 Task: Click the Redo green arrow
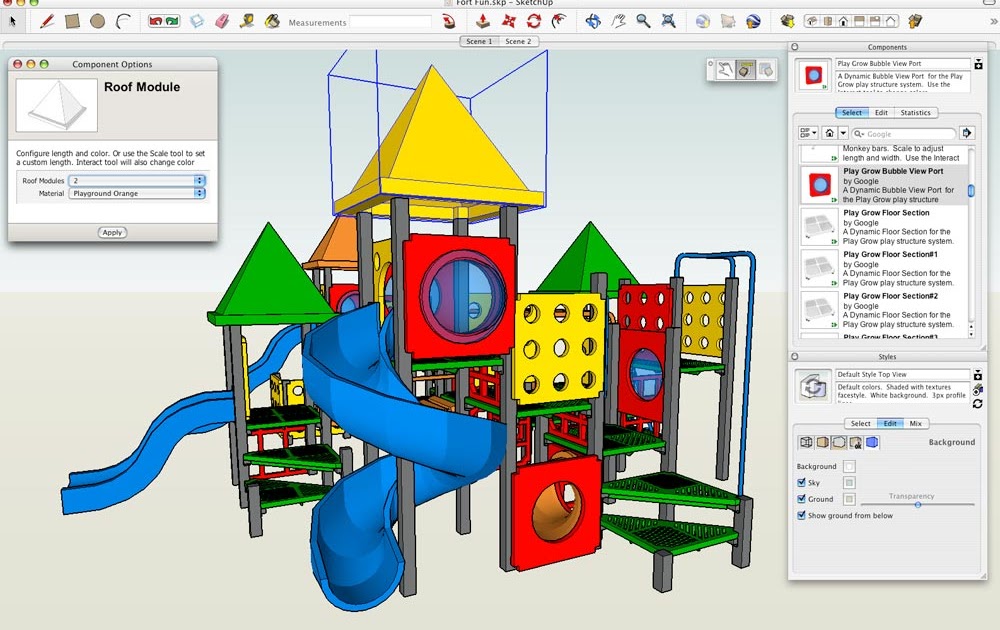[172, 22]
